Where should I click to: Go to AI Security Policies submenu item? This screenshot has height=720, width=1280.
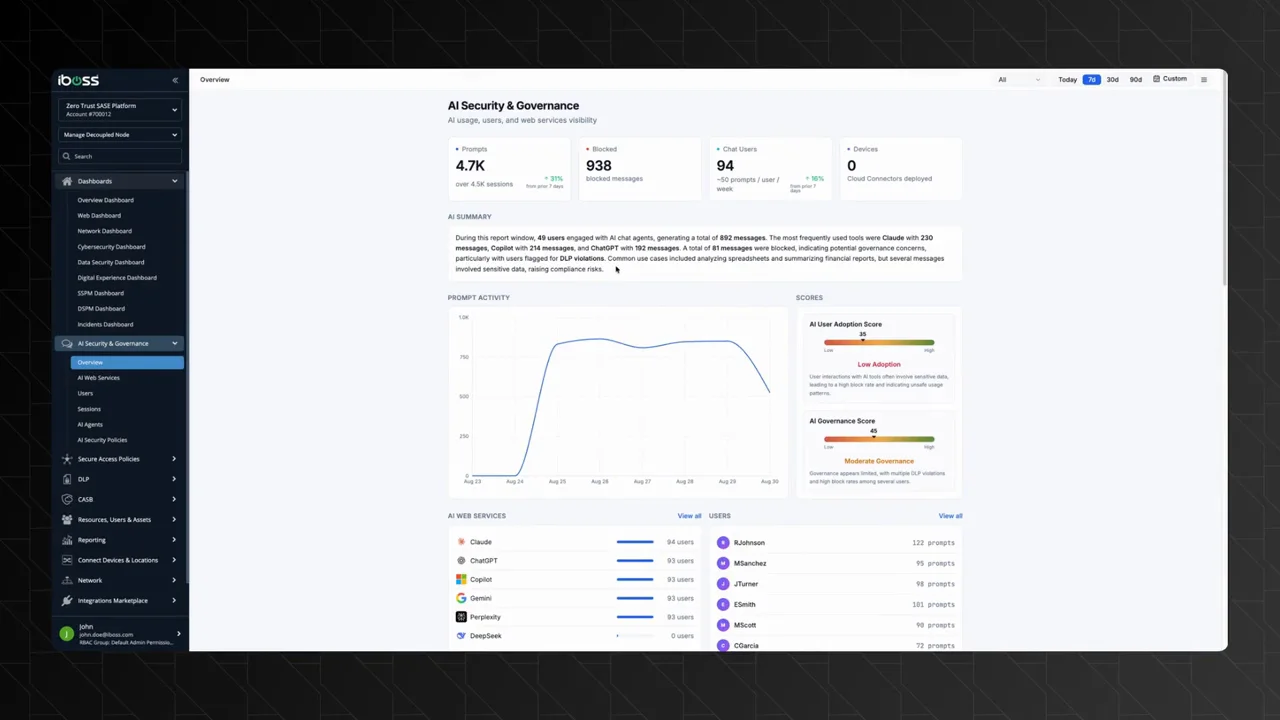pos(102,440)
